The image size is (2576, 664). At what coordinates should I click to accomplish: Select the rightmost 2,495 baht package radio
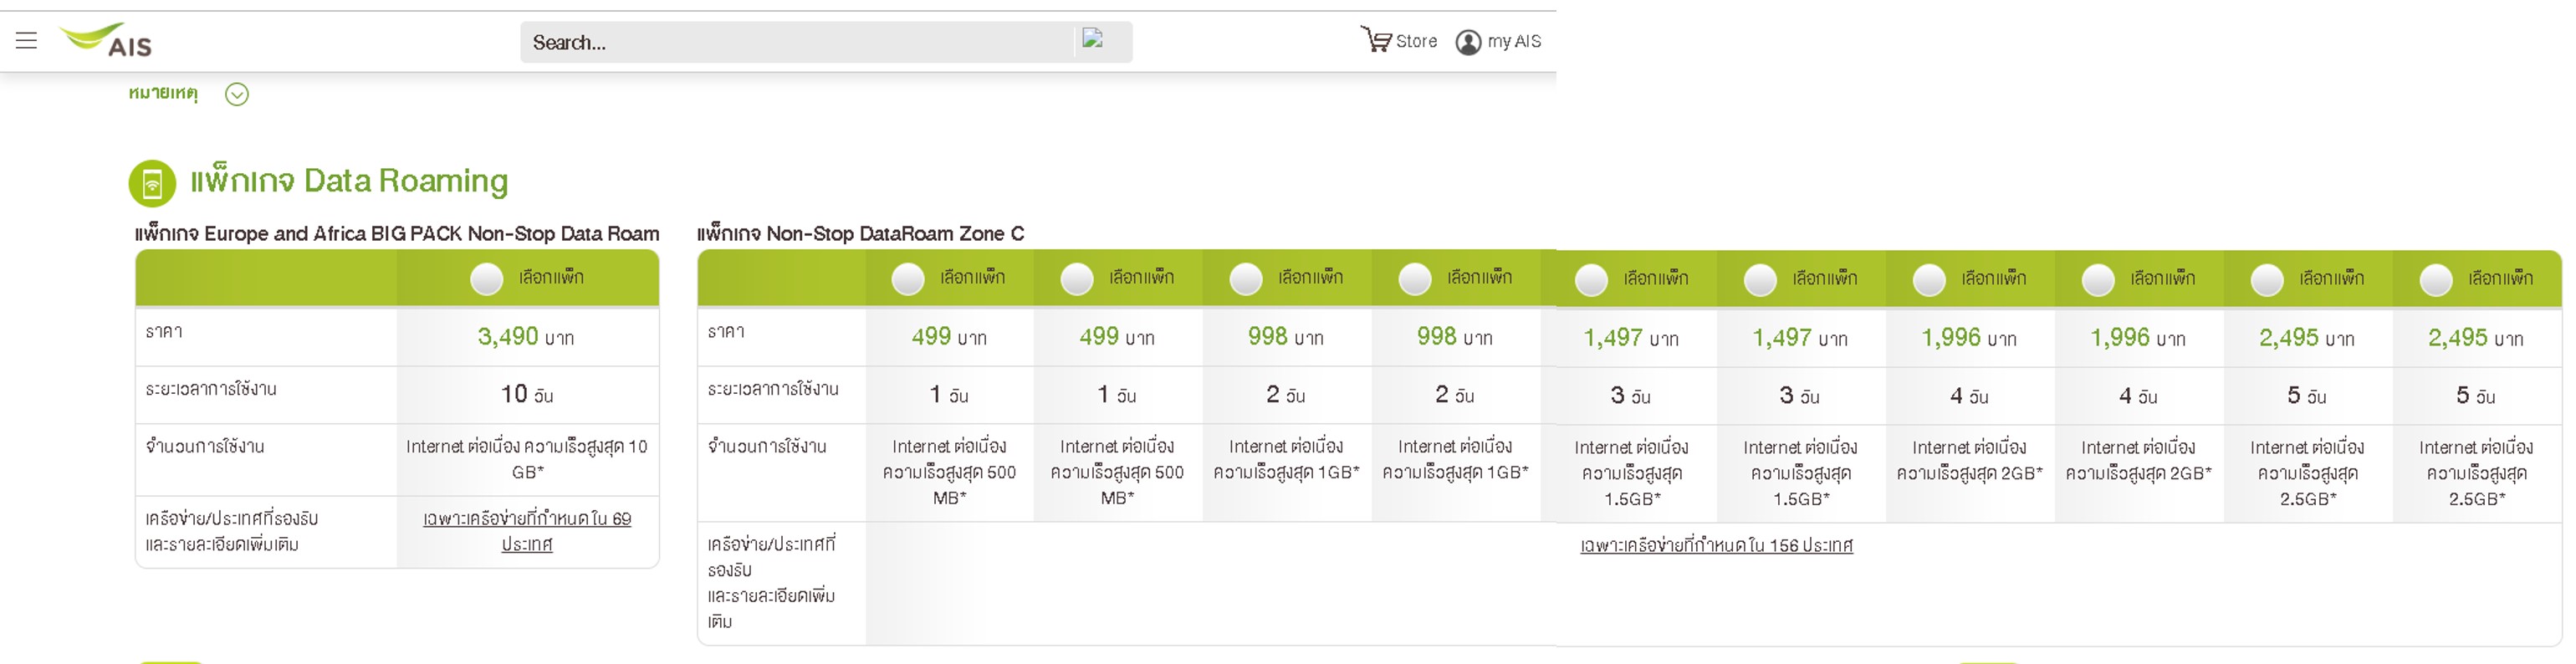tap(2436, 279)
